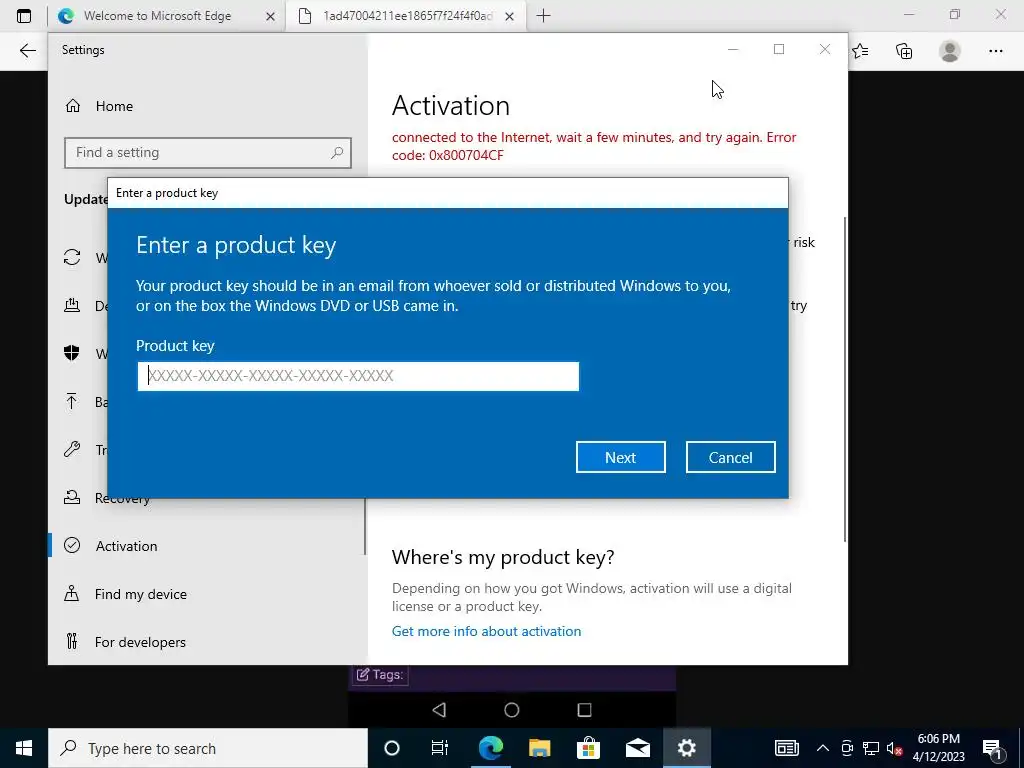1024x768 pixels.
Task: Click the Where's my product key? heading
Action: click(x=503, y=557)
